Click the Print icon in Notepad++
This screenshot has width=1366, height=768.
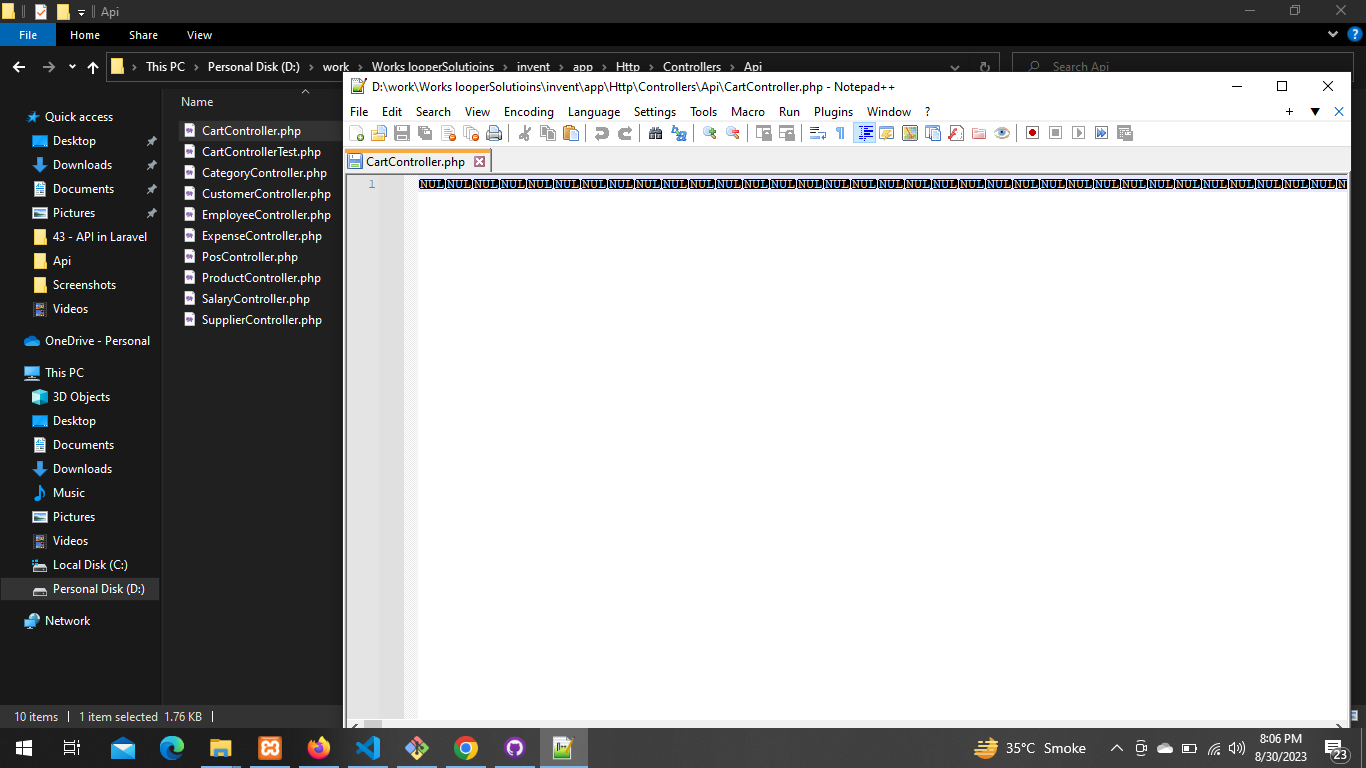493,132
